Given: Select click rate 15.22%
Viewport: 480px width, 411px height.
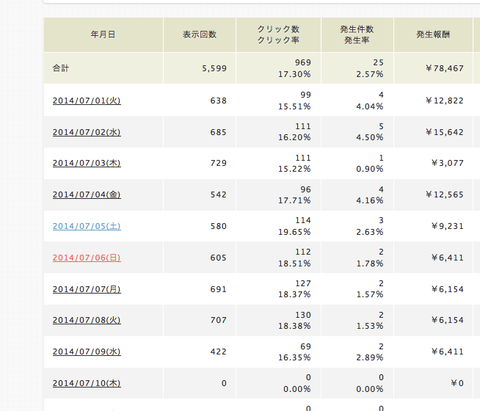Looking at the screenshot, I should coord(295,169).
